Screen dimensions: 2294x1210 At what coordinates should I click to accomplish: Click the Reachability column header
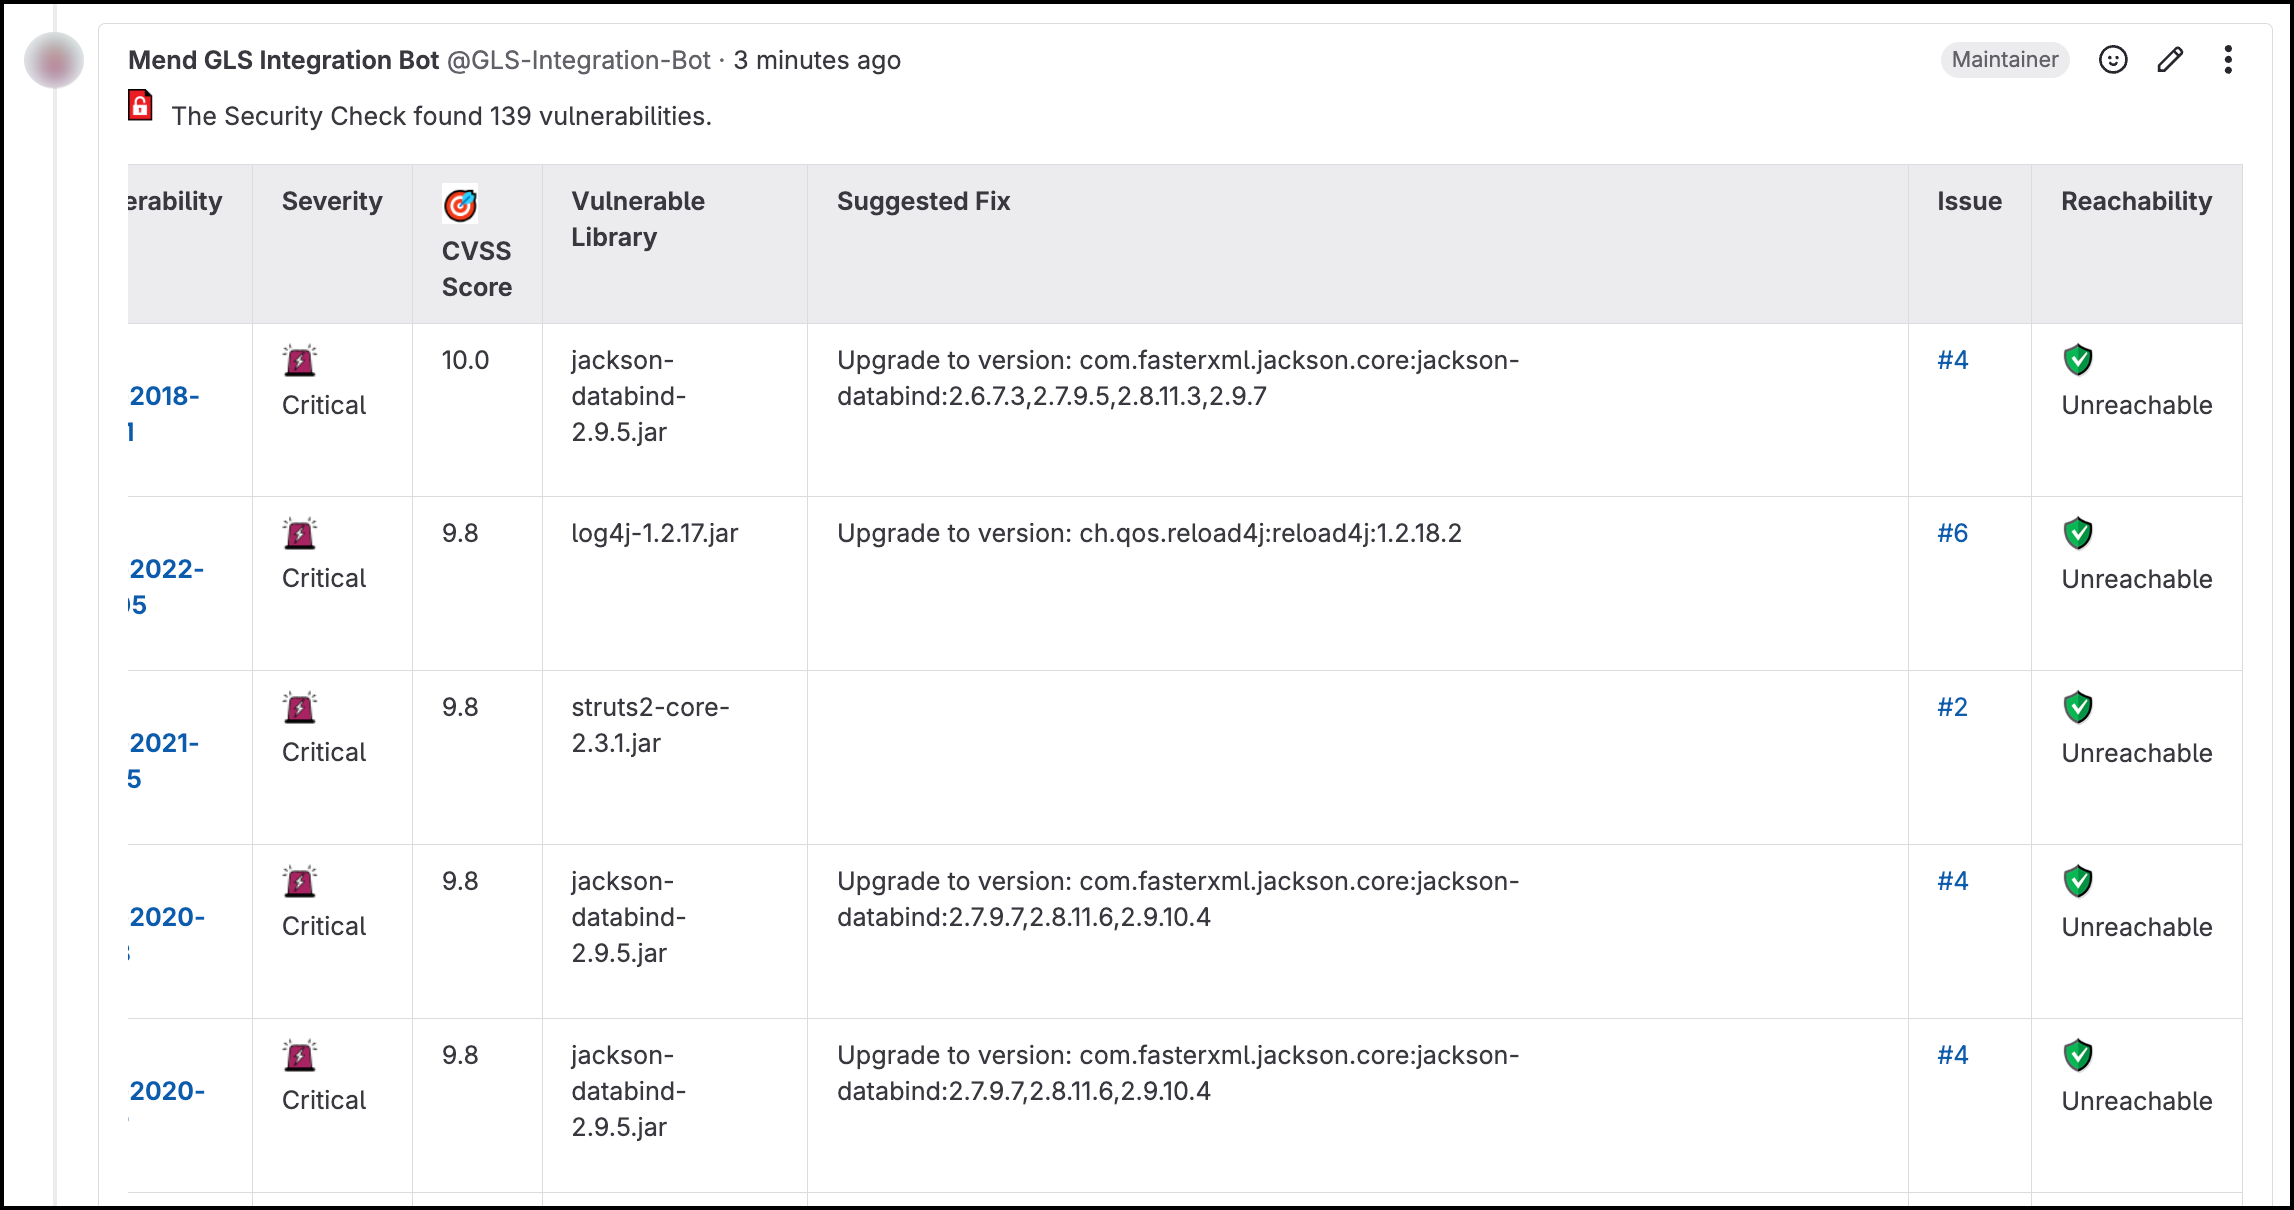click(2136, 201)
